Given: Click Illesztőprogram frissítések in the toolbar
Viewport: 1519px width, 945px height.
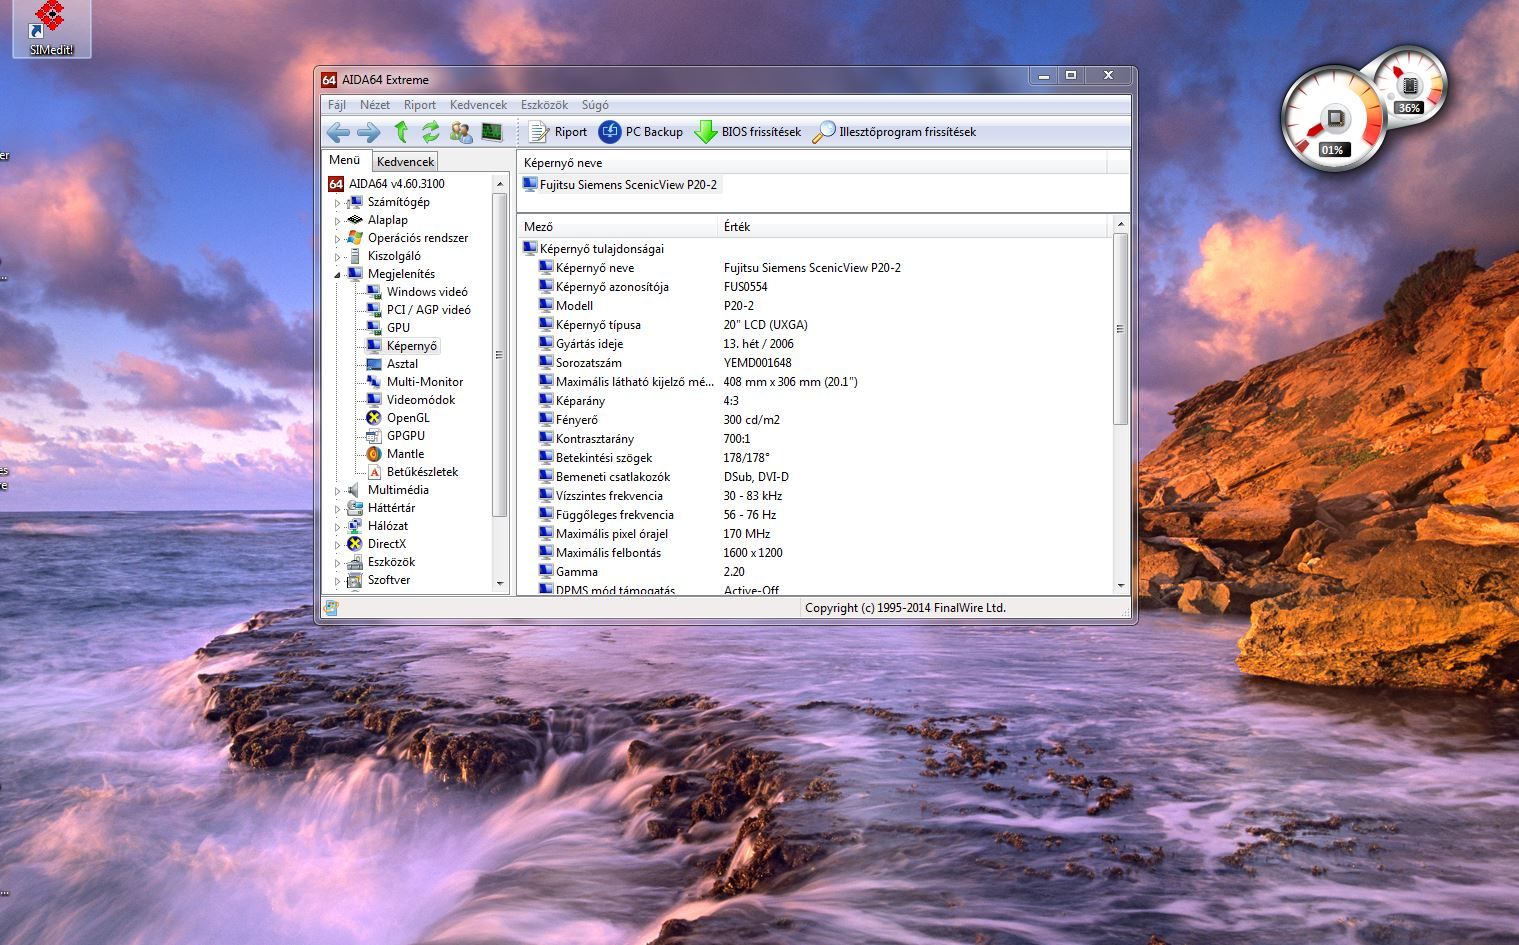Looking at the screenshot, I should (894, 132).
